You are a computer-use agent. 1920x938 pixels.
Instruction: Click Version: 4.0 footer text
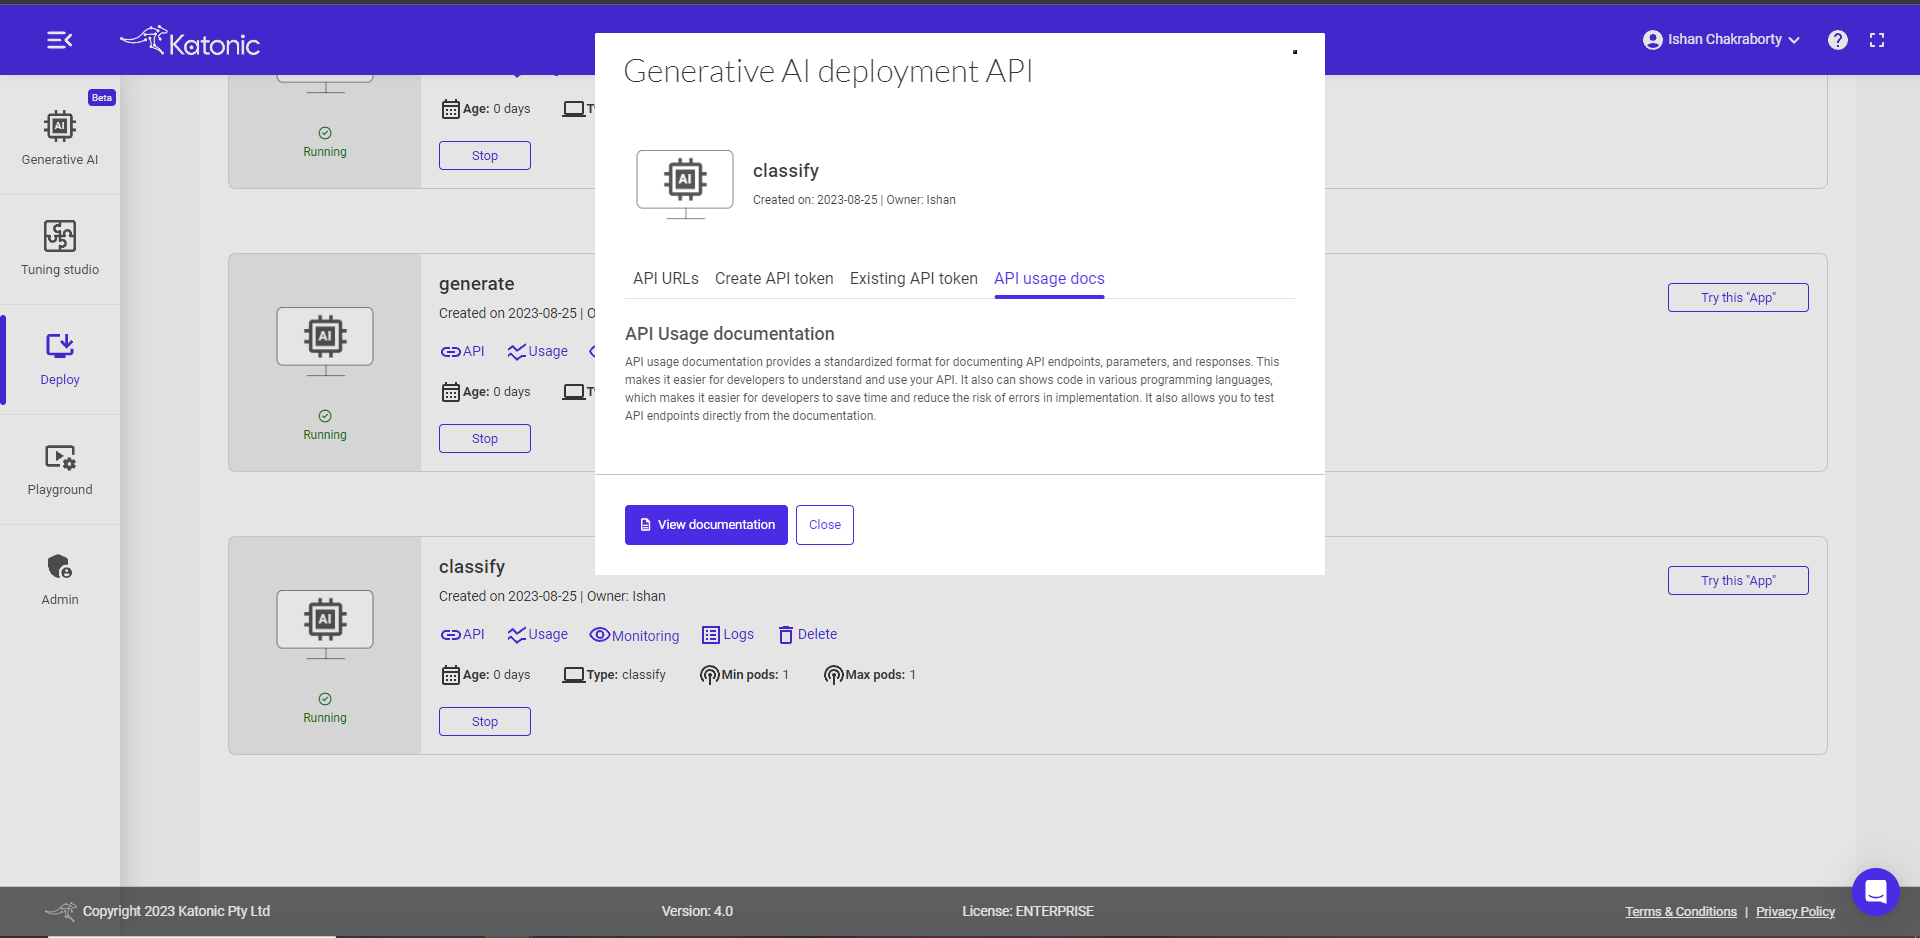(x=697, y=911)
